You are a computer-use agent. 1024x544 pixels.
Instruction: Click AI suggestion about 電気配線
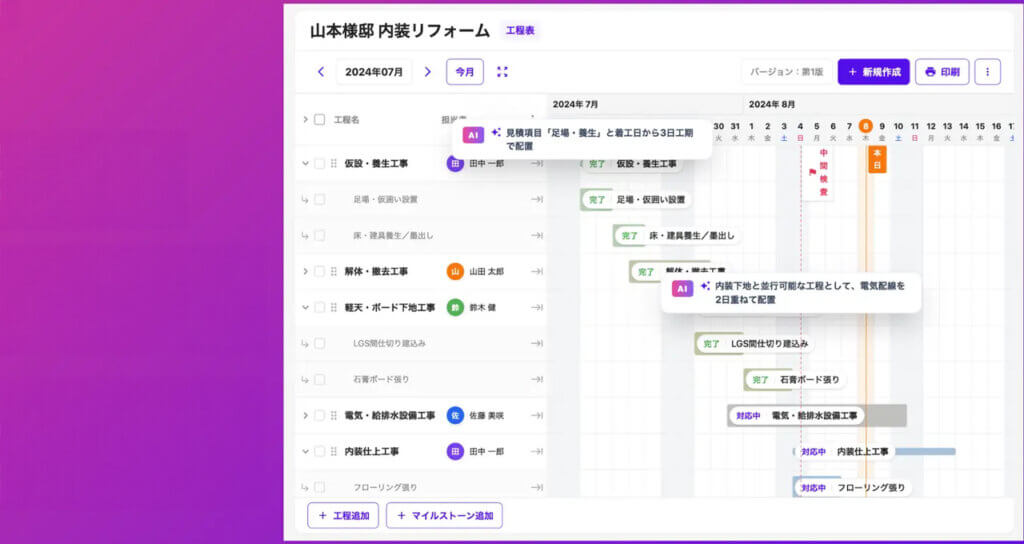click(x=791, y=293)
